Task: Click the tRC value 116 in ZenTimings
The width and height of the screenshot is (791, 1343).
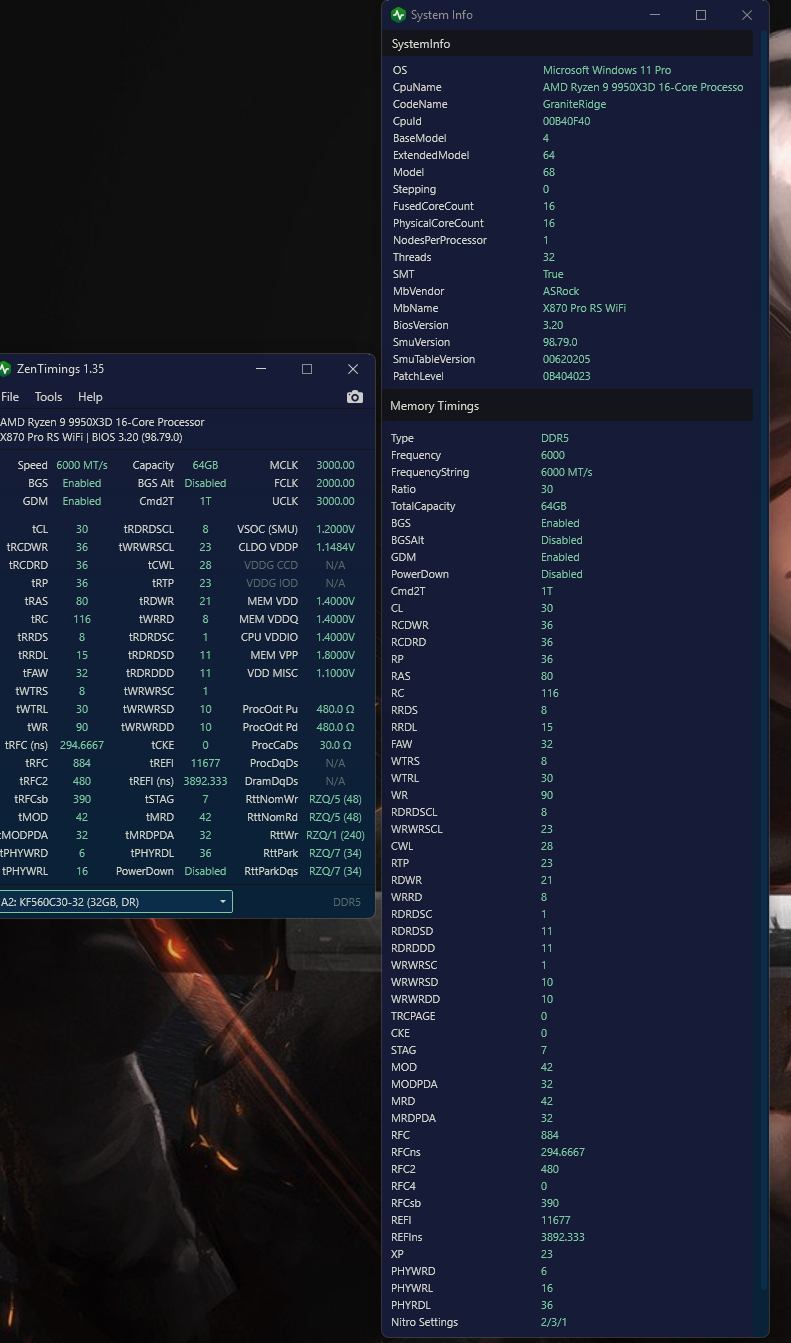Action: [x=82, y=619]
